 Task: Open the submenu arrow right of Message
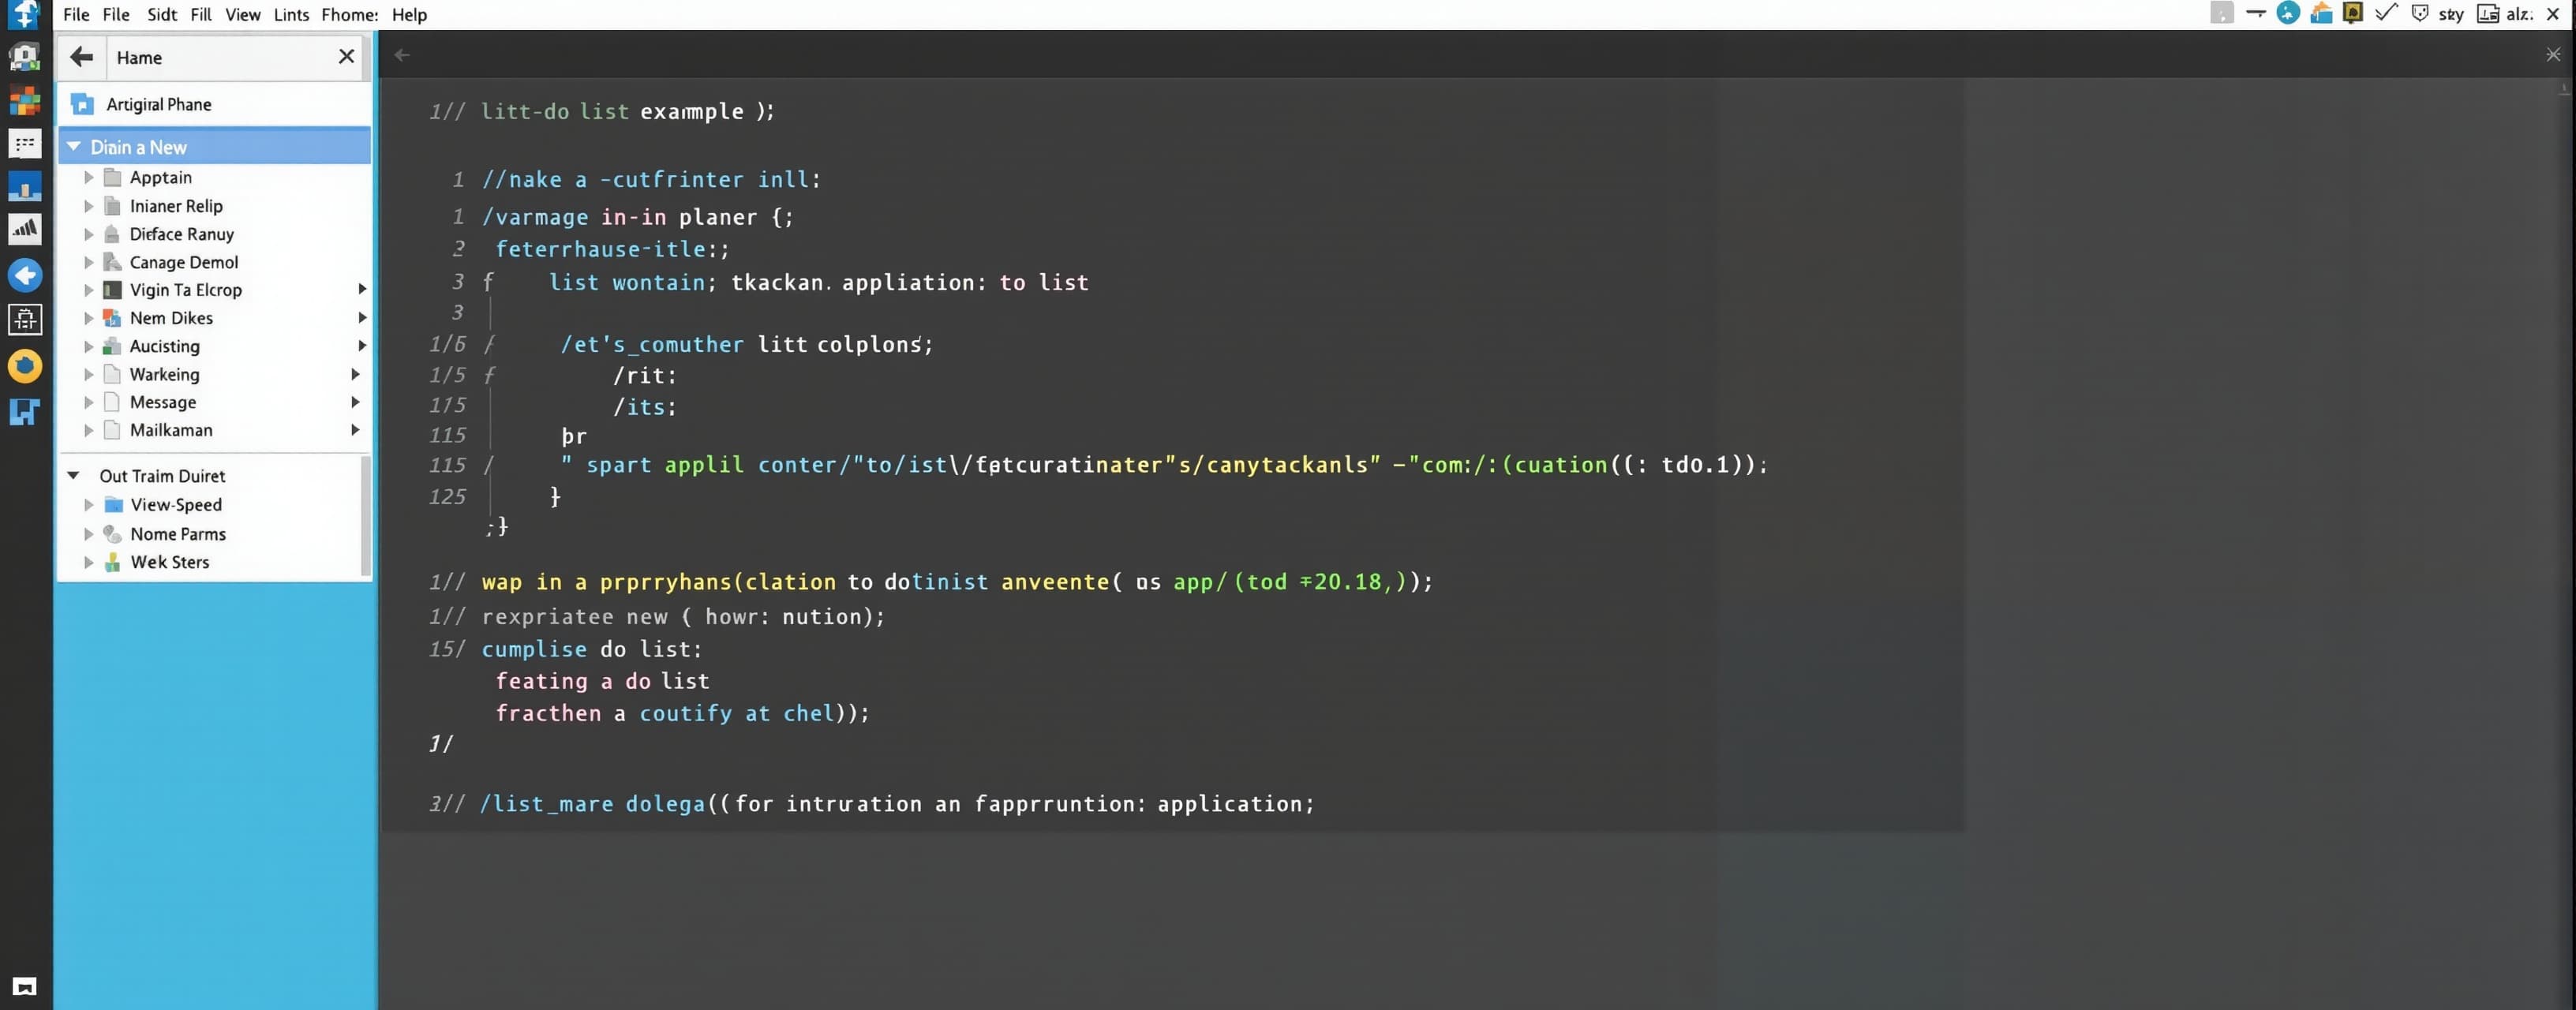click(x=355, y=401)
